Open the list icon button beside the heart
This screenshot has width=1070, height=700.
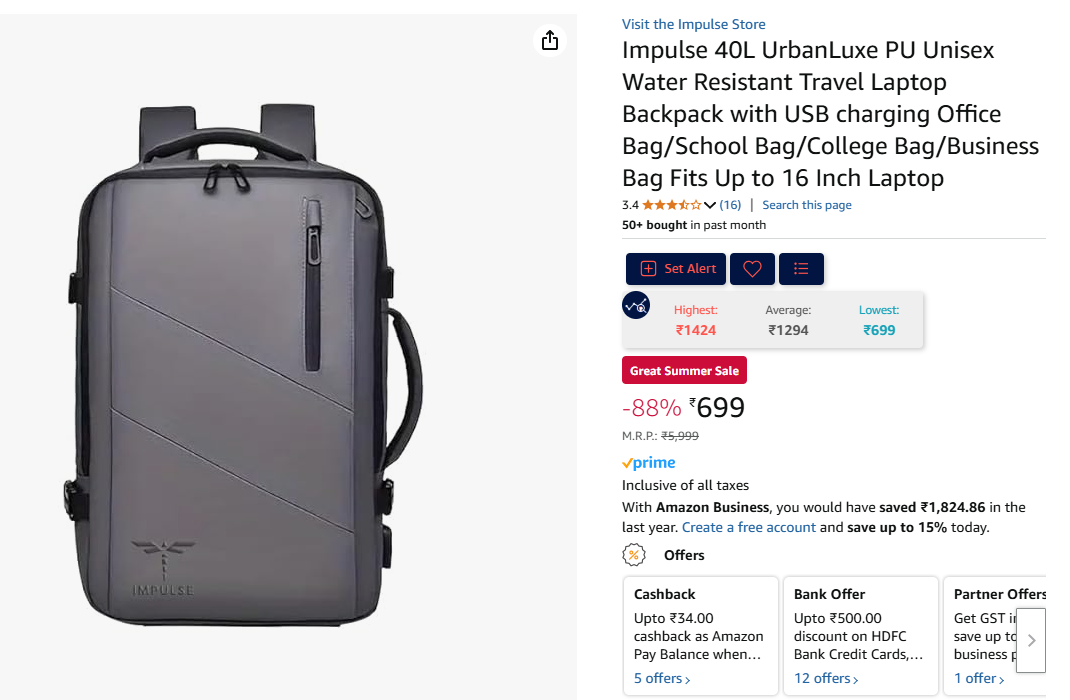801,269
